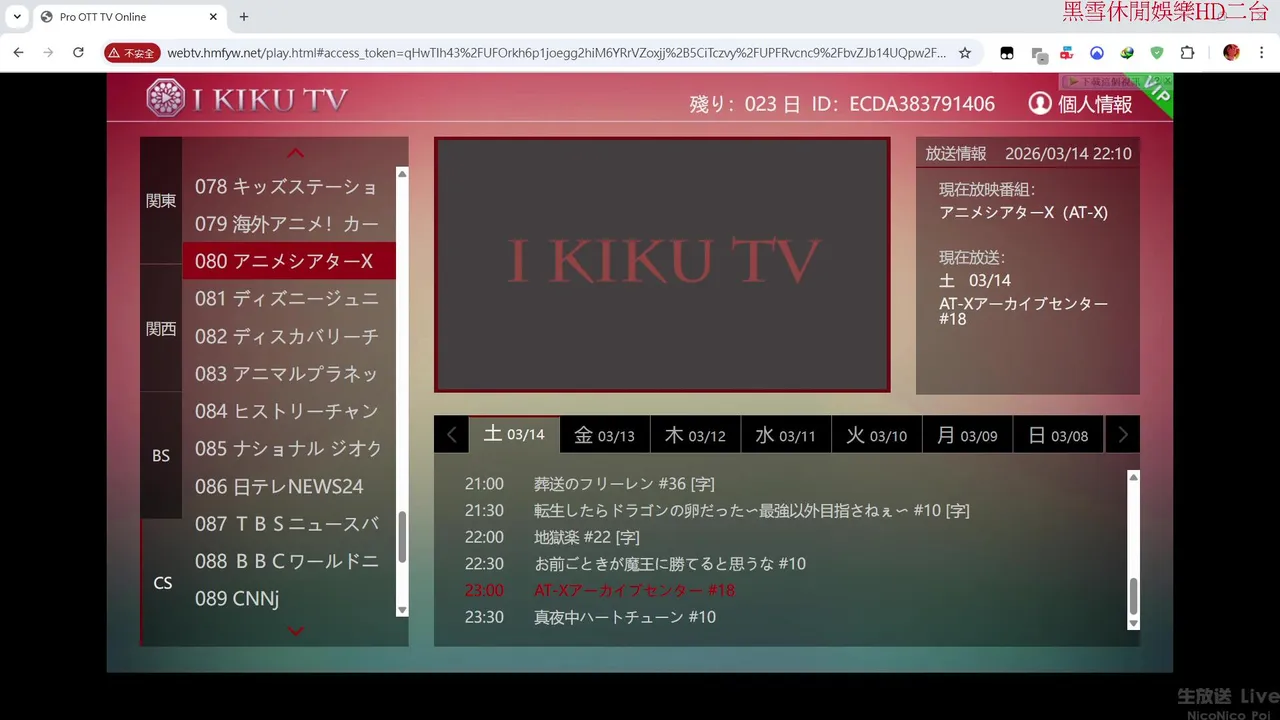Image resolution: width=1280 pixels, height=720 pixels.
Task: Play channel 086 日テレNEWS24
Action: (289, 486)
